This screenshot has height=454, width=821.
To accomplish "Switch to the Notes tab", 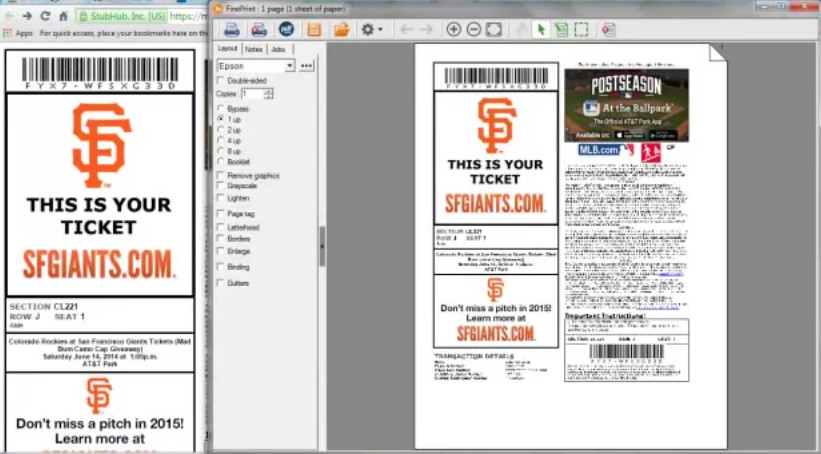I will point(254,49).
